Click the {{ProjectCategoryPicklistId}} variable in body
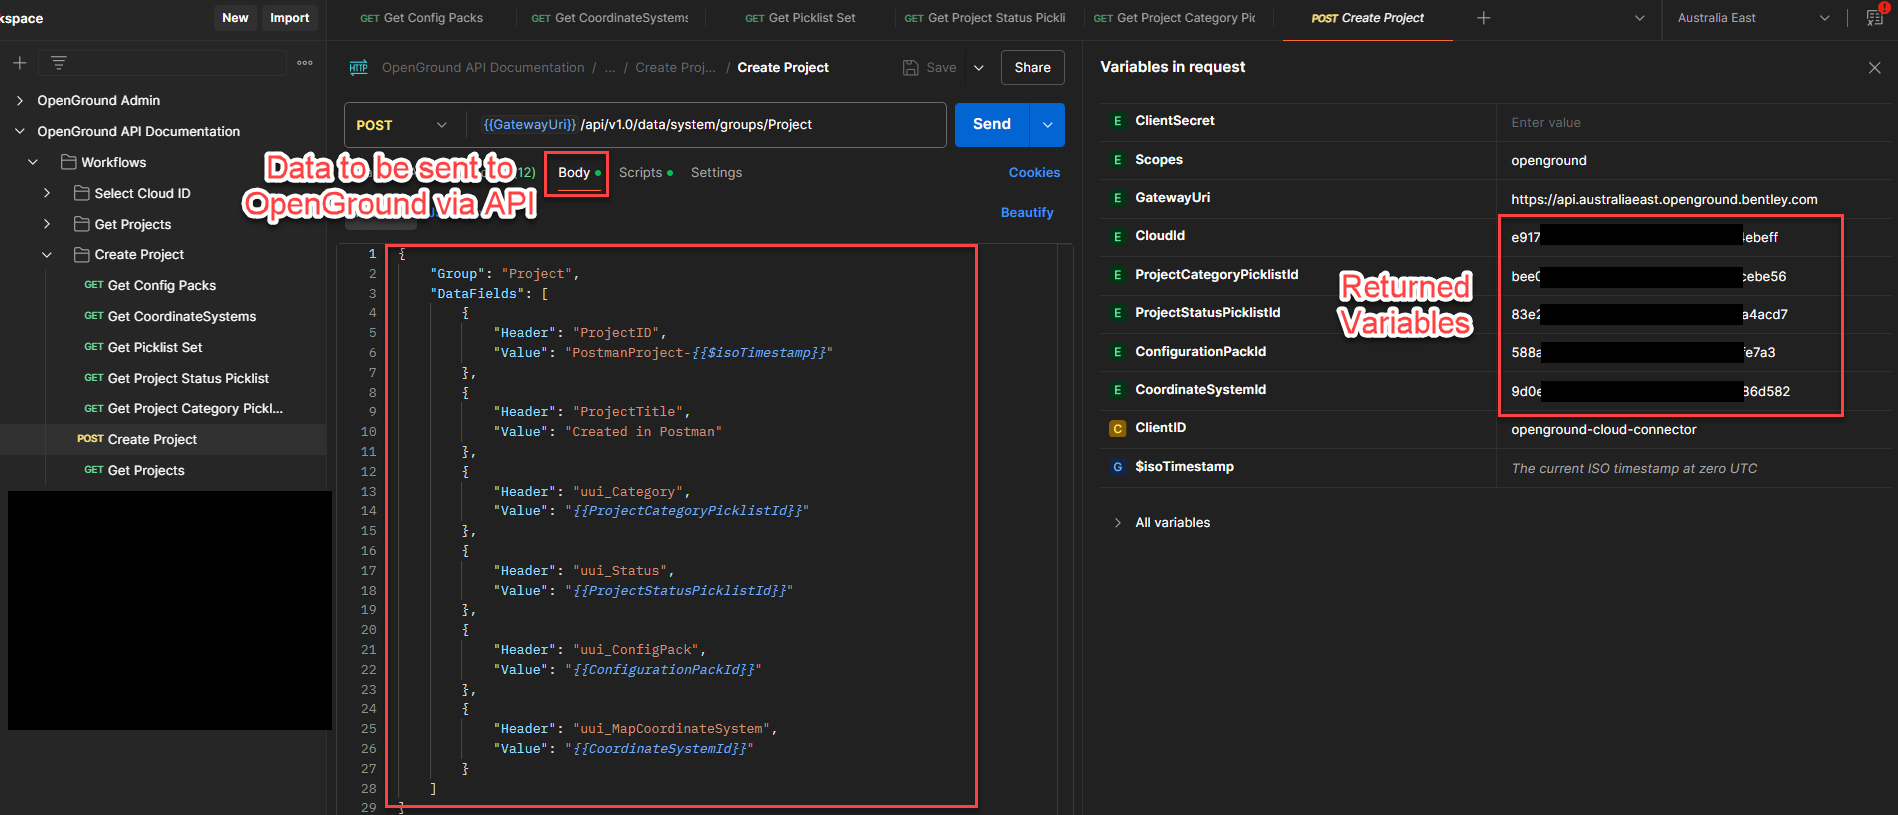 click(x=687, y=511)
